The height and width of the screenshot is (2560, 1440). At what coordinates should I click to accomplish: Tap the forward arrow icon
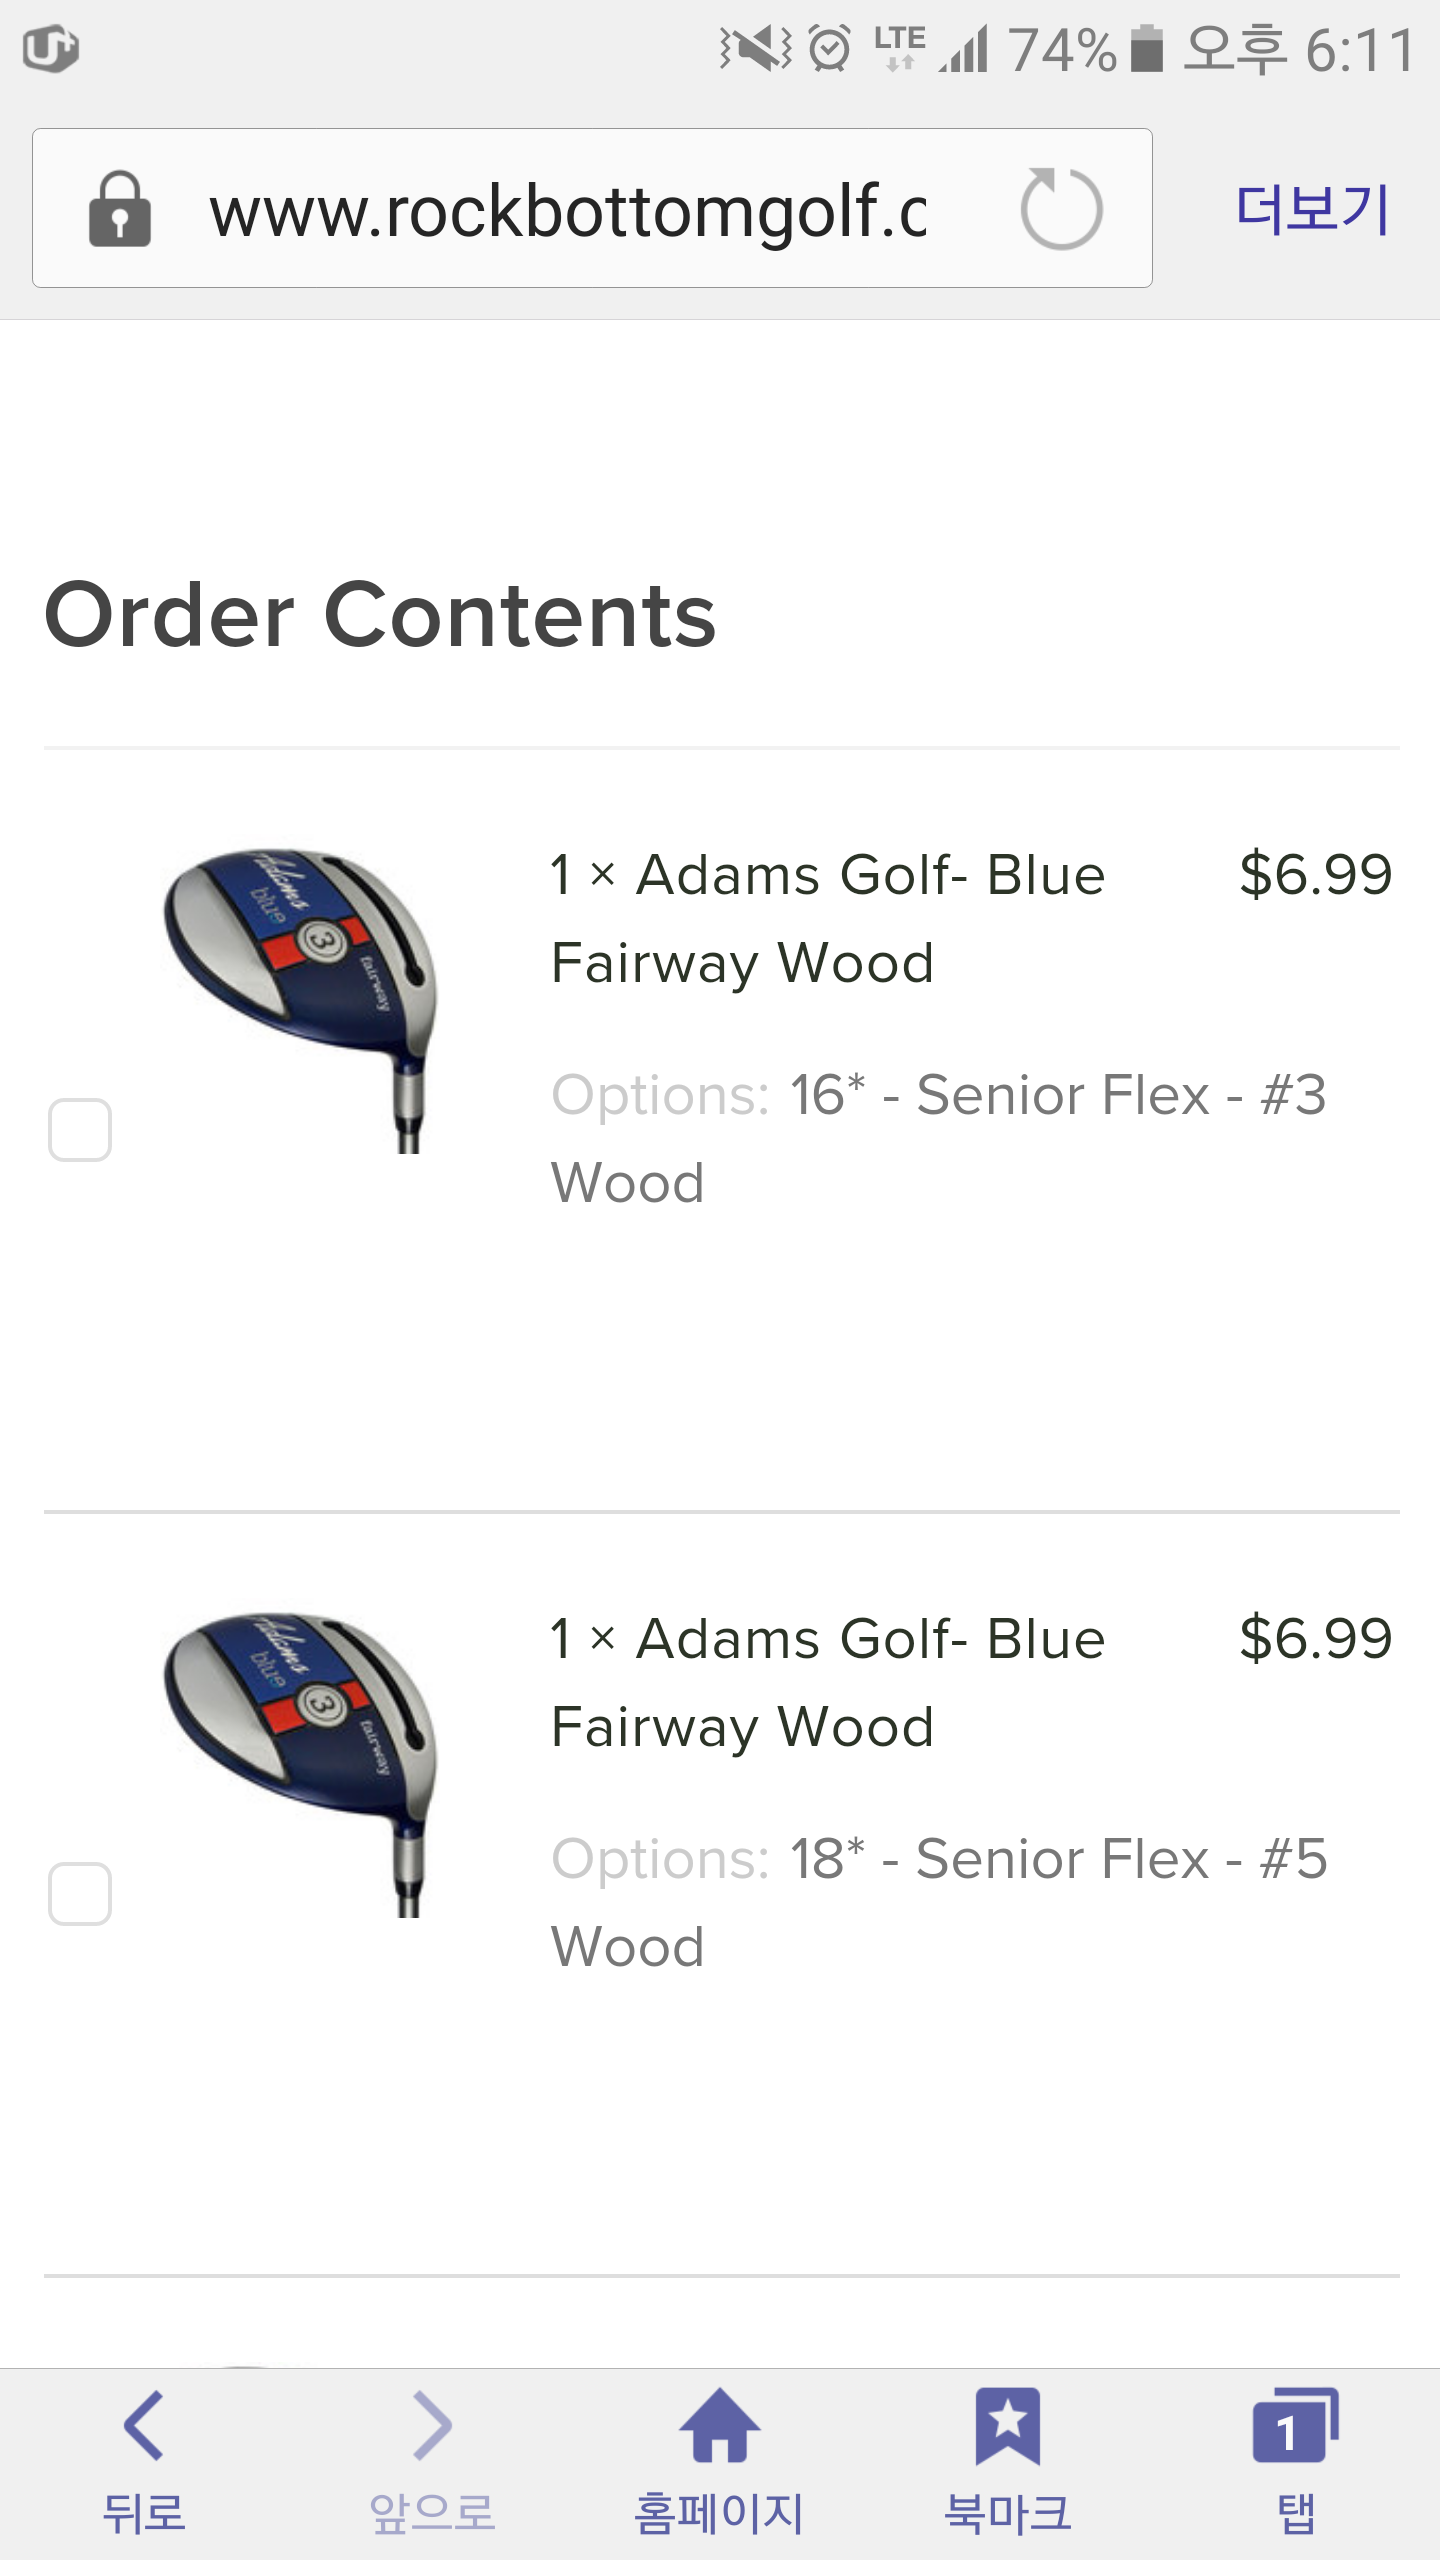coord(432,2426)
